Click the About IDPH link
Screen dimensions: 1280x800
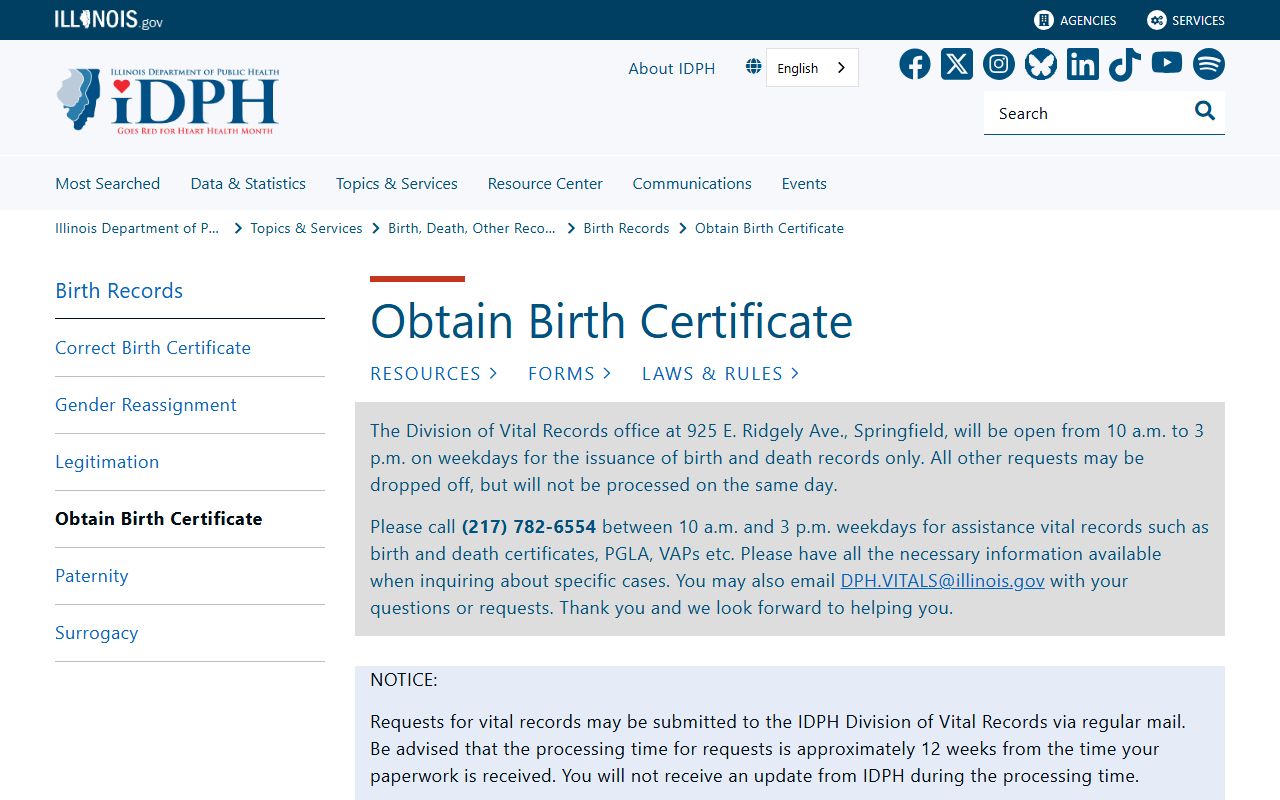click(x=672, y=68)
